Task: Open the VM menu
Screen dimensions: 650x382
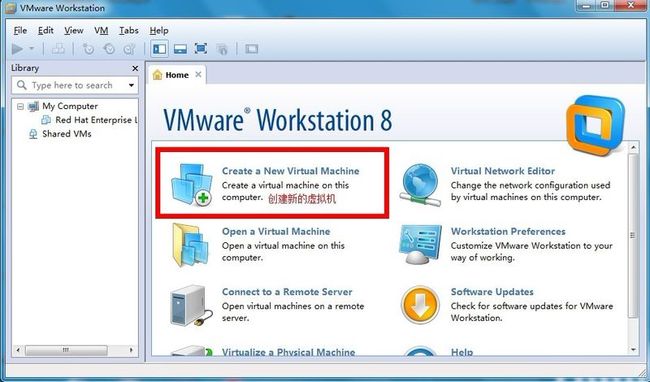Action: (x=101, y=31)
